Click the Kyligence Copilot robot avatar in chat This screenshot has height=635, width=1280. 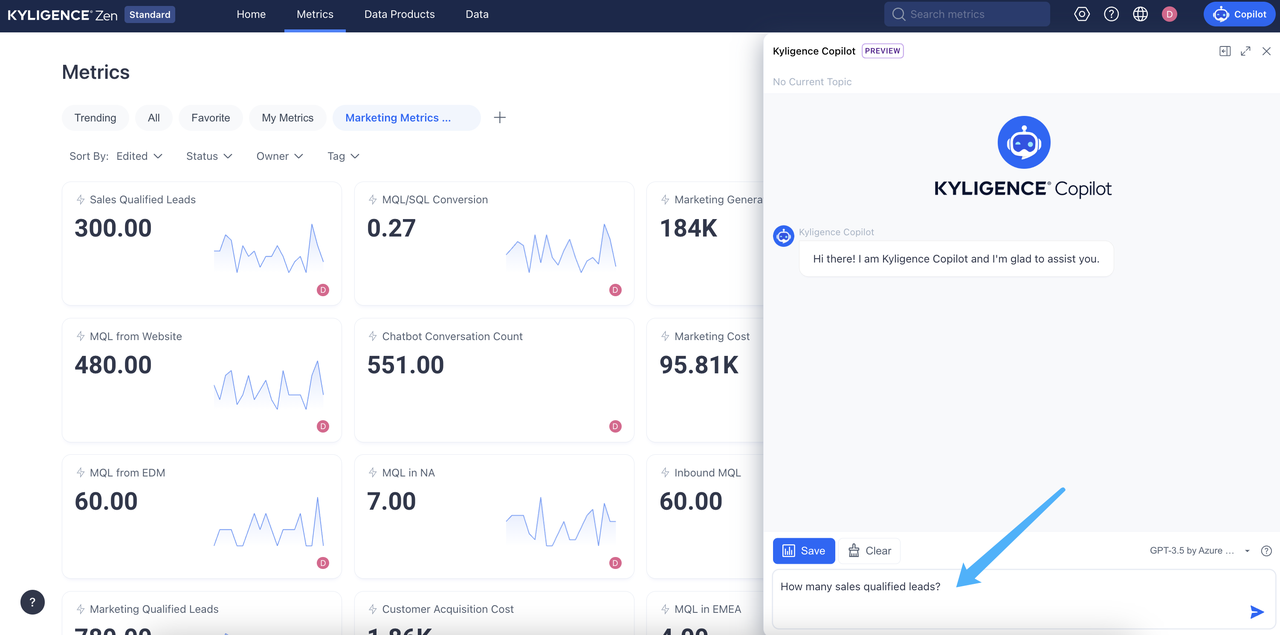(783, 236)
